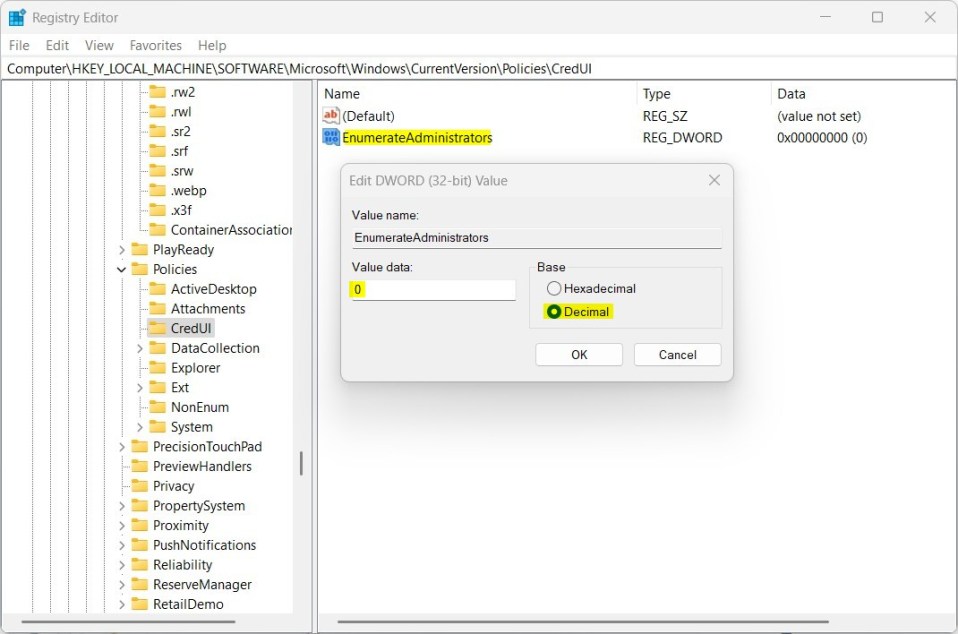The image size is (958, 634).
Task: Expand the RetailDemo tree node
Action: pyautogui.click(x=122, y=605)
